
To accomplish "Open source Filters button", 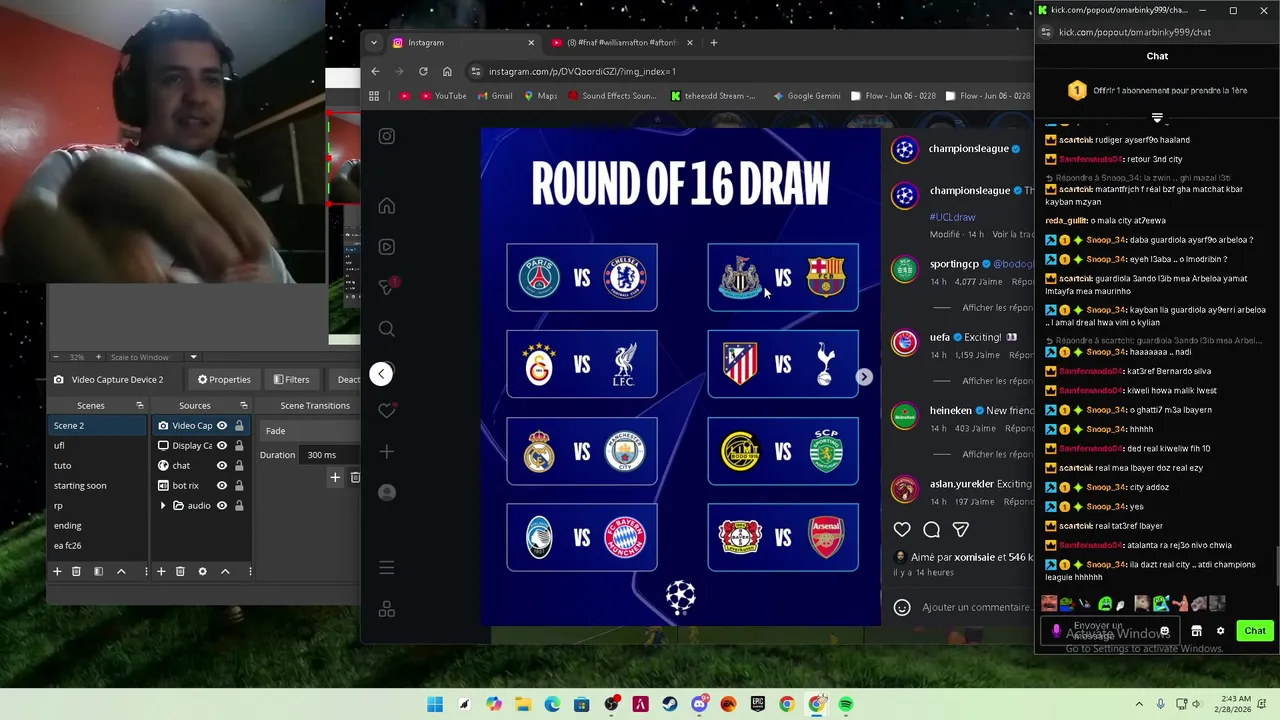I will (x=291, y=380).
